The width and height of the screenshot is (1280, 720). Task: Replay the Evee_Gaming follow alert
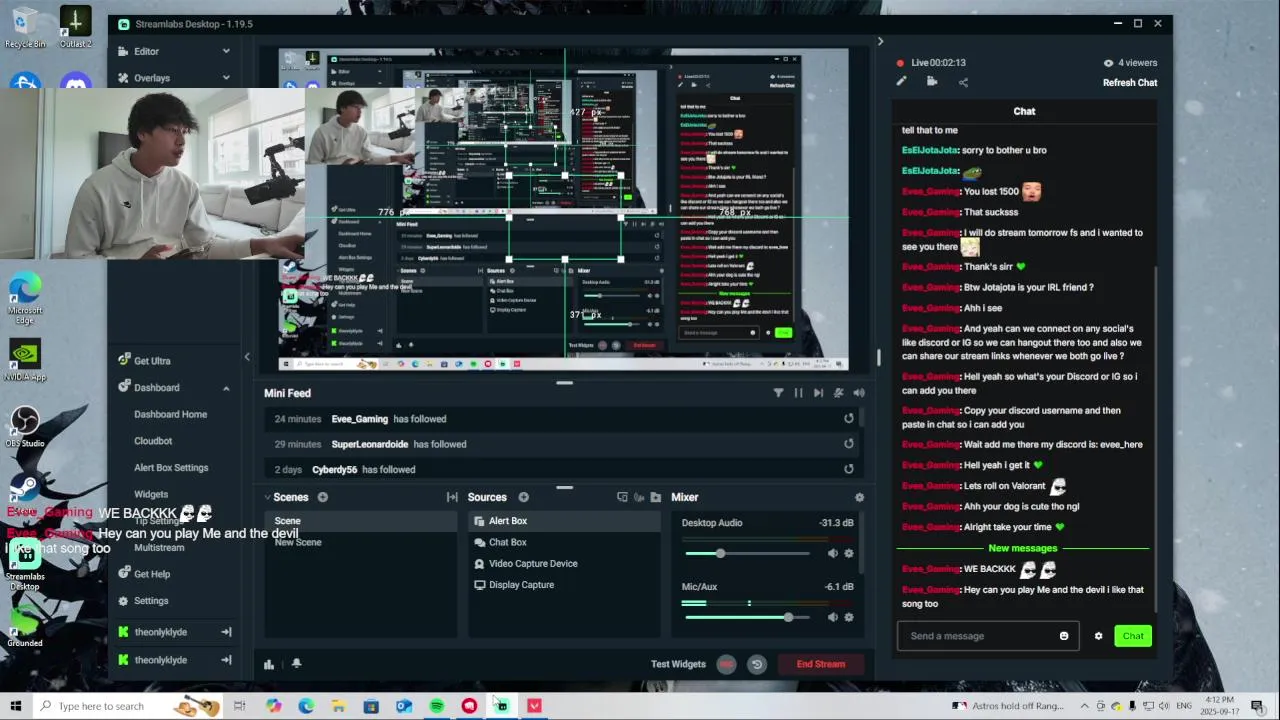click(x=848, y=419)
